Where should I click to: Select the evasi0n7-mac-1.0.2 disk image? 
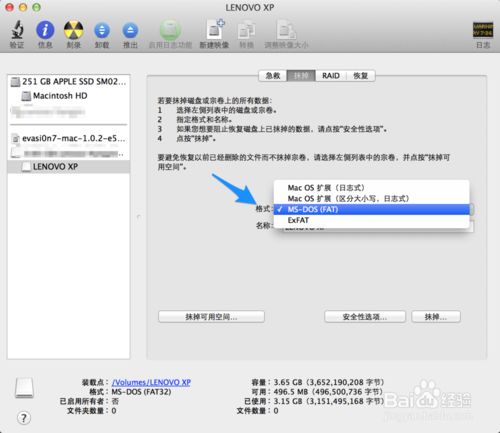pyautogui.click(x=69, y=138)
